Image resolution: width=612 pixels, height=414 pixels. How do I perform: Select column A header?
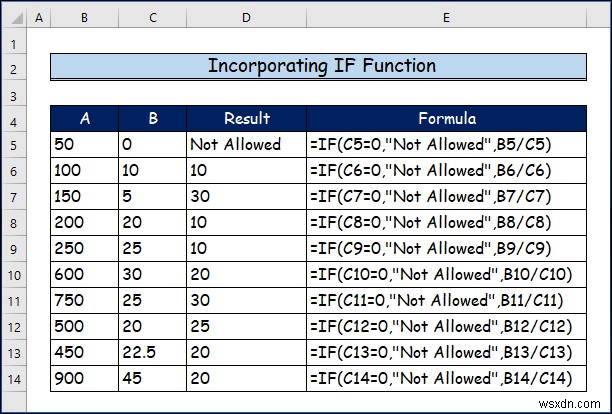39,18
